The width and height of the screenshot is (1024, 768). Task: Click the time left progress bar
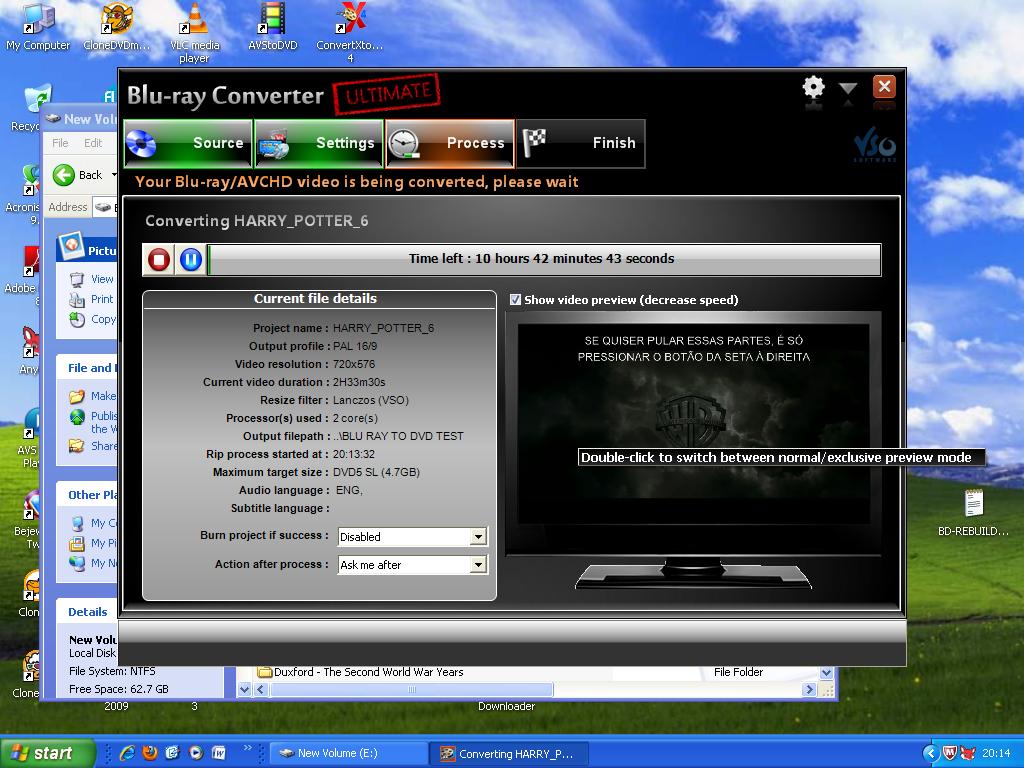click(544, 259)
